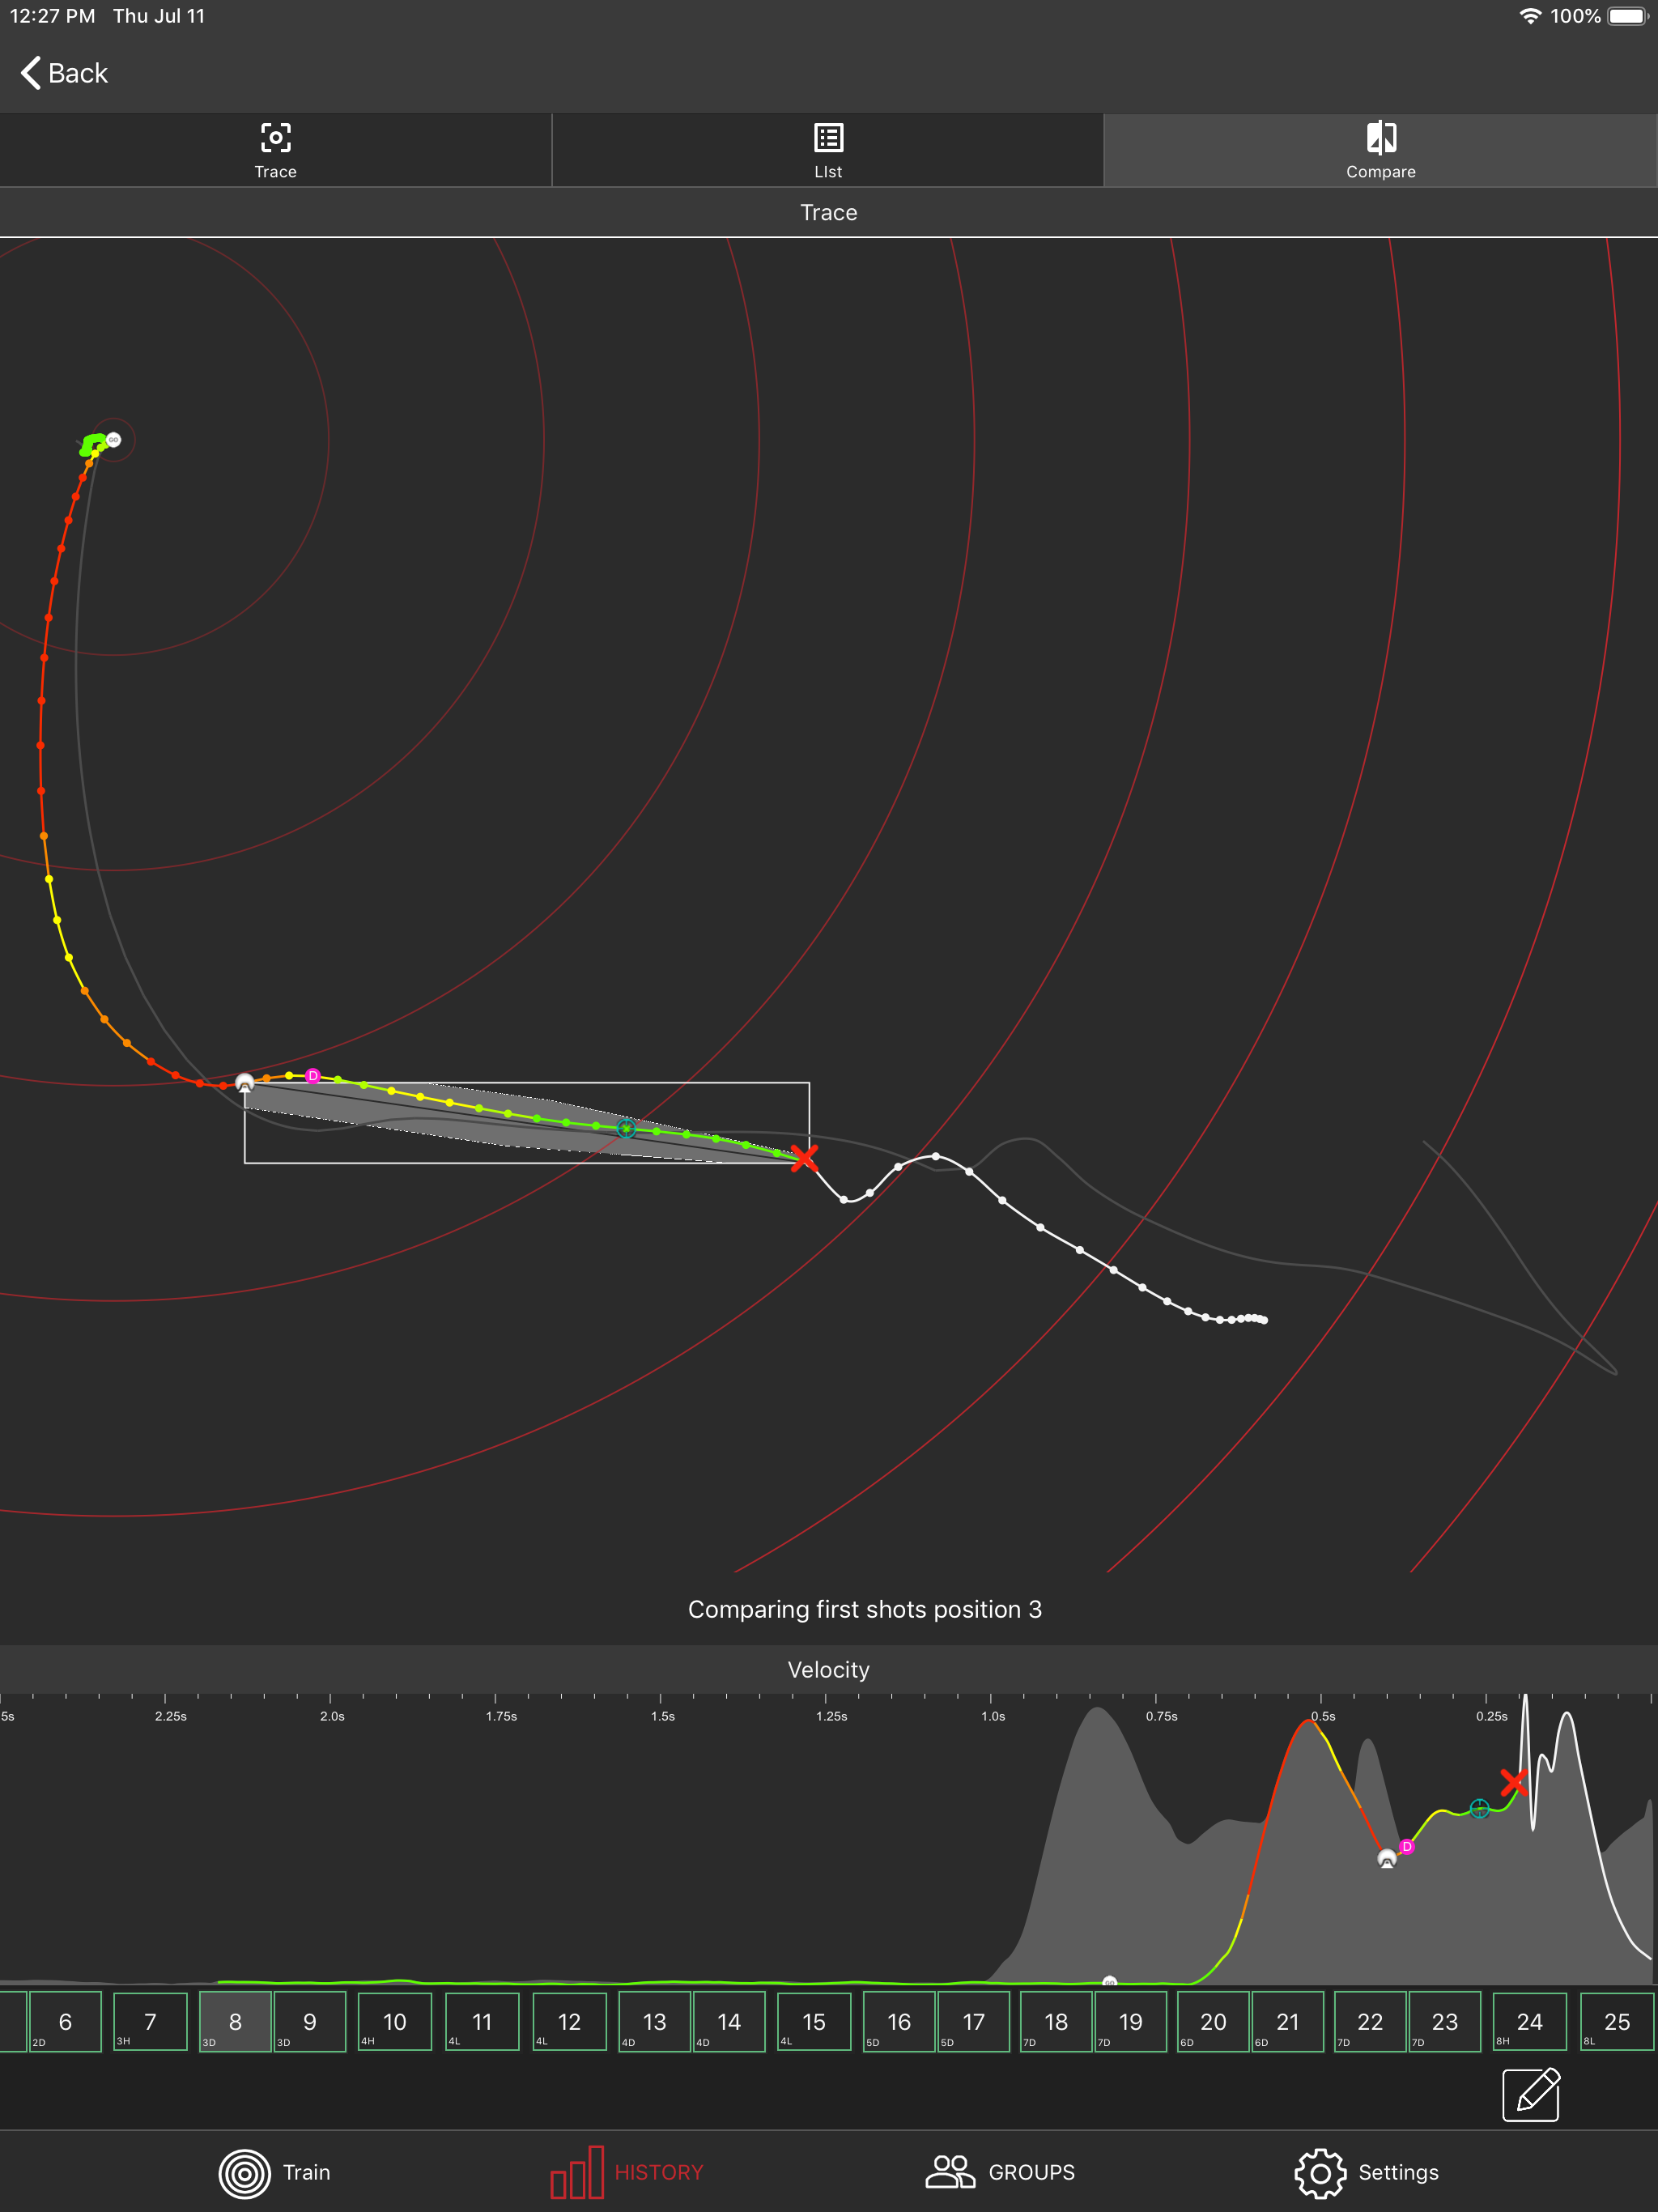This screenshot has width=1658, height=2212.
Task: Choose shot 15 labeled 4L
Action: (814, 2021)
